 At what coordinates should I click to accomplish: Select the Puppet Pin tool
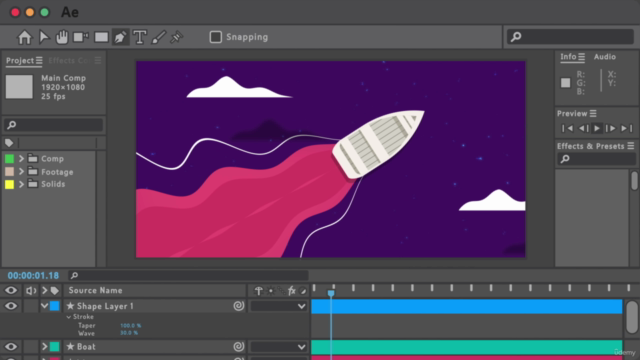[176, 37]
